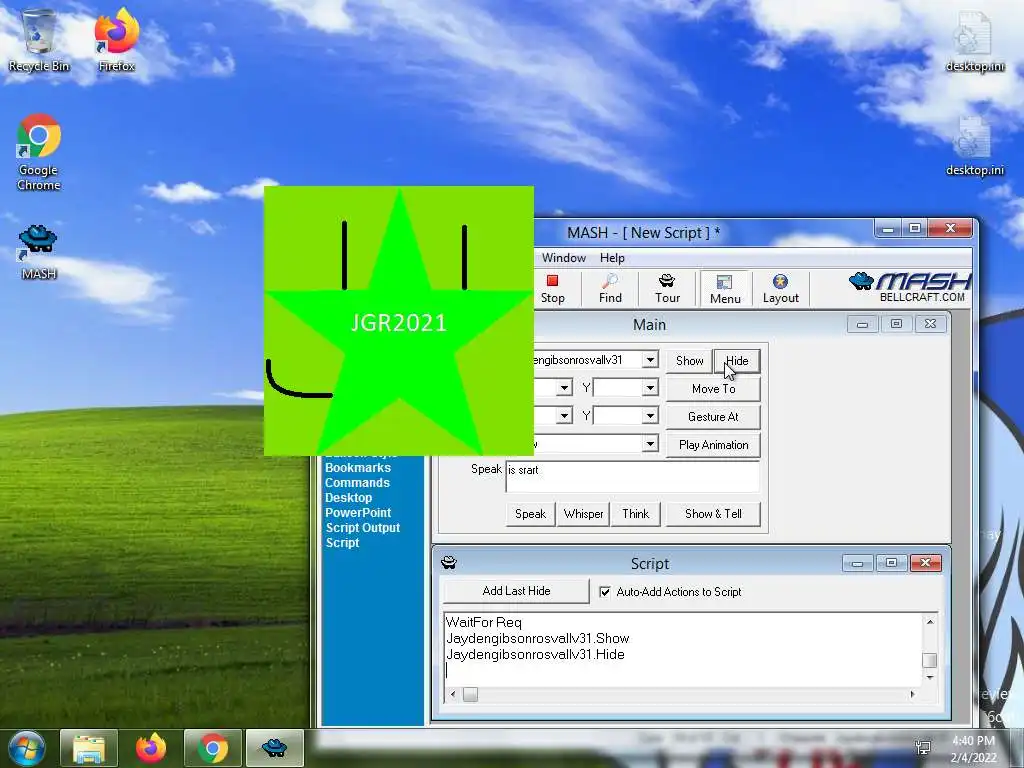Toggle the Menu toolbar button
1024x768 pixels.
[725, 289]
